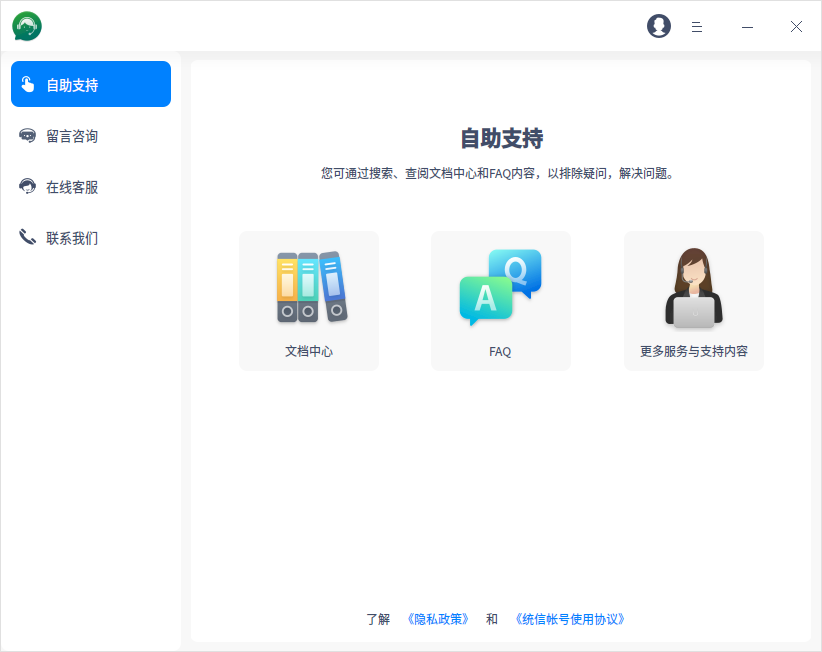Image resolution: width=822 pixels, height=652 pixels.
Task: Open the 文档中心 binders icon
Action: tap(312, 287)
